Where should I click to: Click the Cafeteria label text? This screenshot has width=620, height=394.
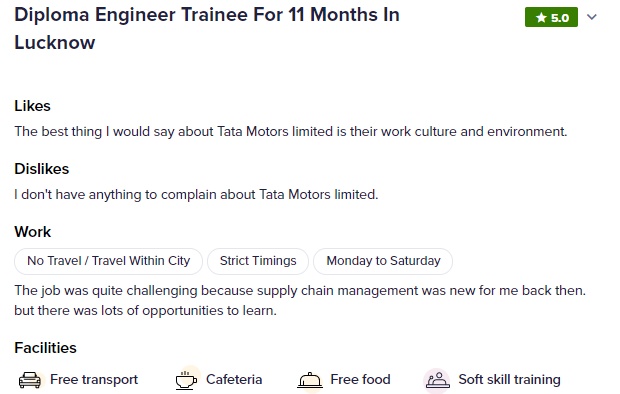coord(234,379)
